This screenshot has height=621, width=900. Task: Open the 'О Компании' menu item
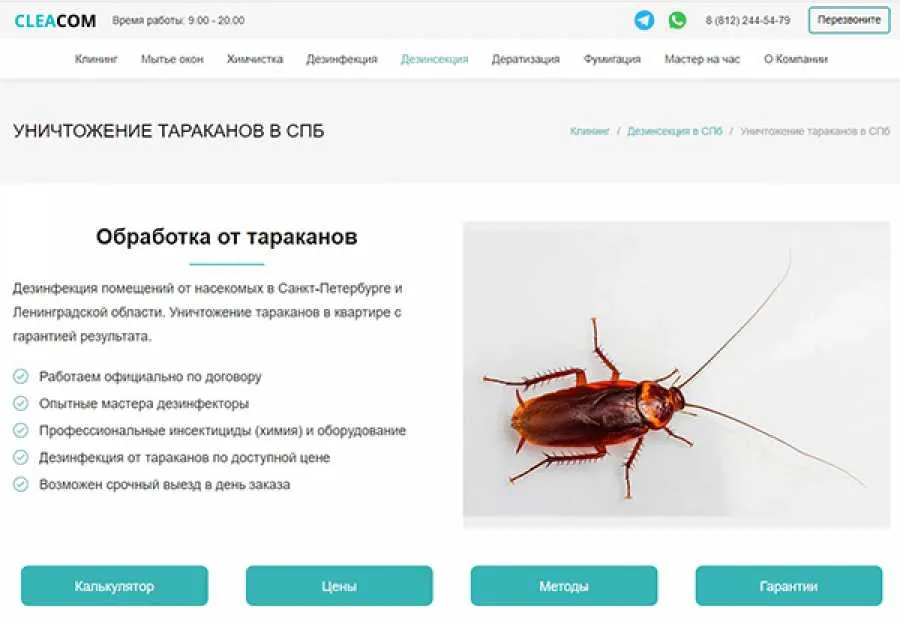[x=796, y=59]
